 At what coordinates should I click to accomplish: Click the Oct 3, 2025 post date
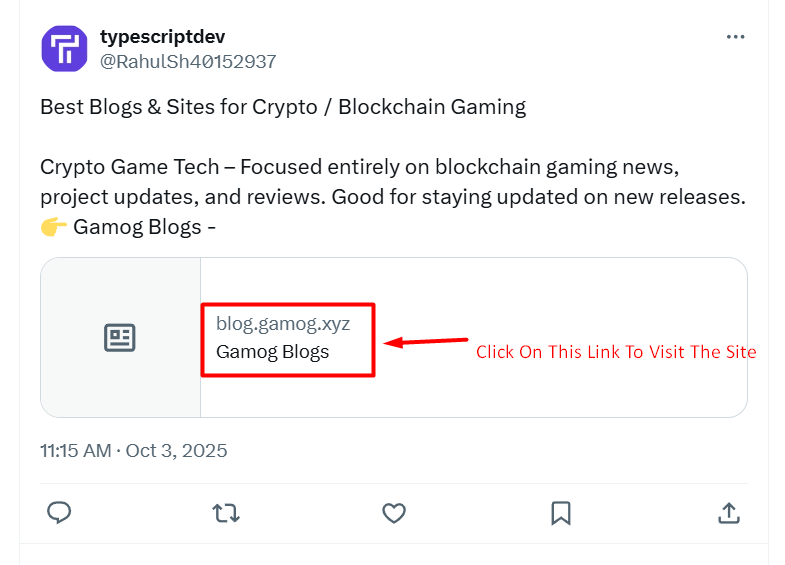176,451
